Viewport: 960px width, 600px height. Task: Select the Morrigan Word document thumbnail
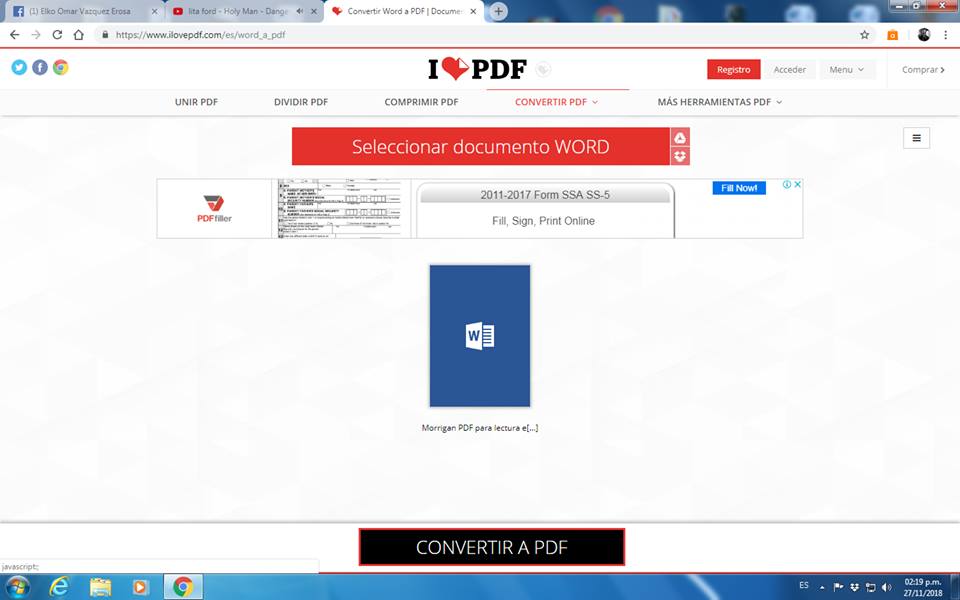[x=480, y=336]
